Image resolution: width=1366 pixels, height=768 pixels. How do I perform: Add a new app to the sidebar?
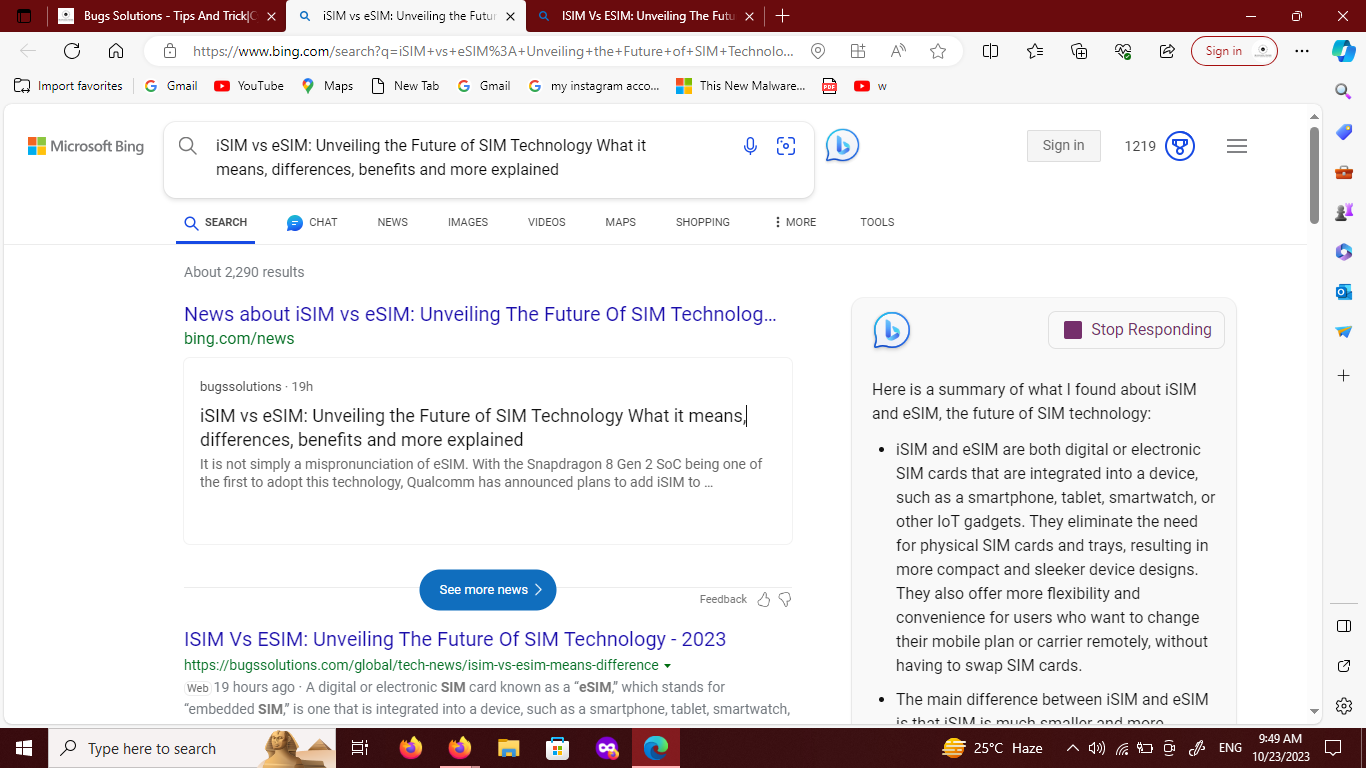[1344, 375]
